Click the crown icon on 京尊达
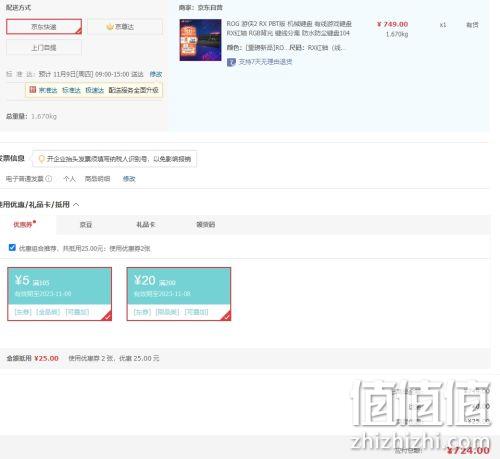 point(110,27)
